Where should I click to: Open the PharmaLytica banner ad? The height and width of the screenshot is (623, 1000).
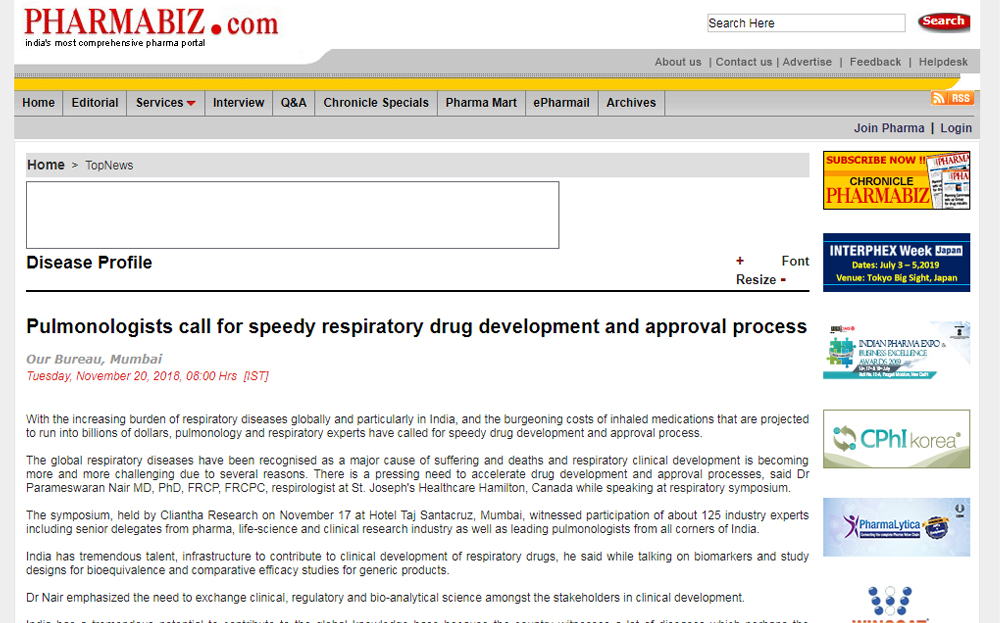pos(896,527)
